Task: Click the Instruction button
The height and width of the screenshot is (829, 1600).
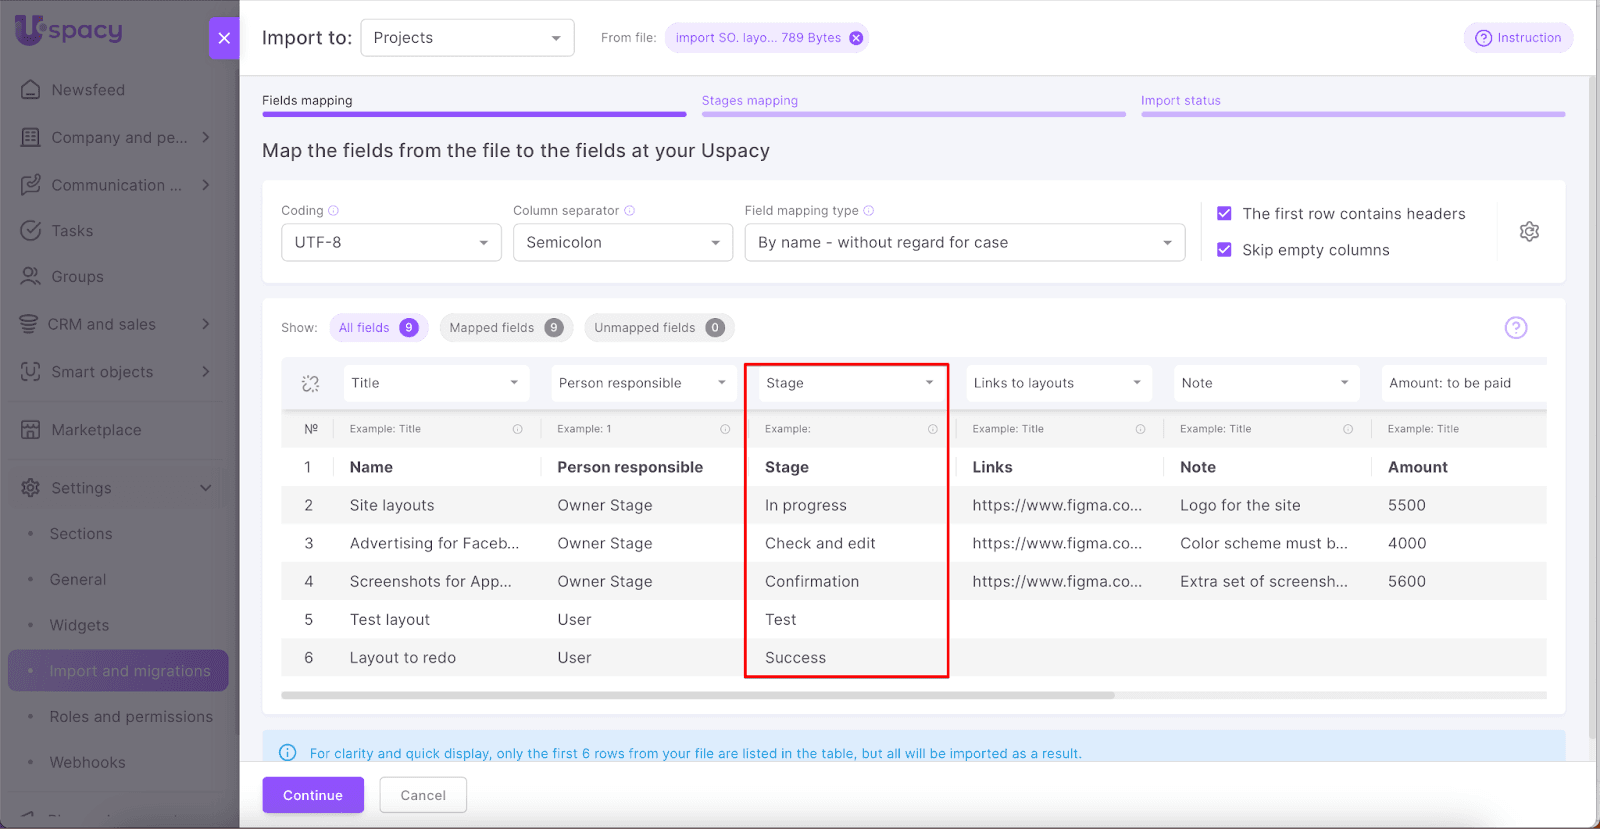Action: (1518, 38)
